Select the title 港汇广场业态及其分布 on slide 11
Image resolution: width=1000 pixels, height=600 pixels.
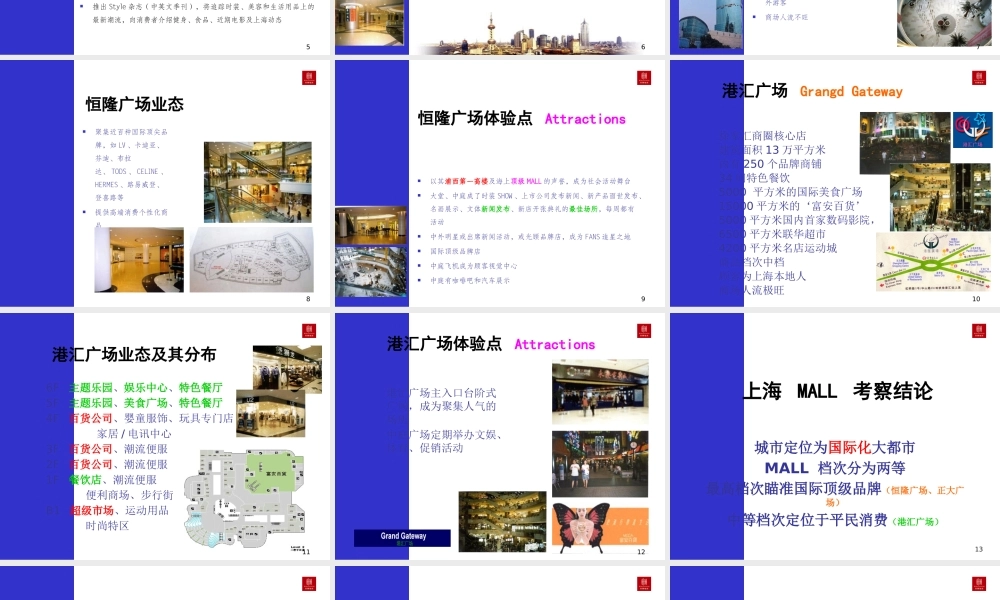click(134, 355)
